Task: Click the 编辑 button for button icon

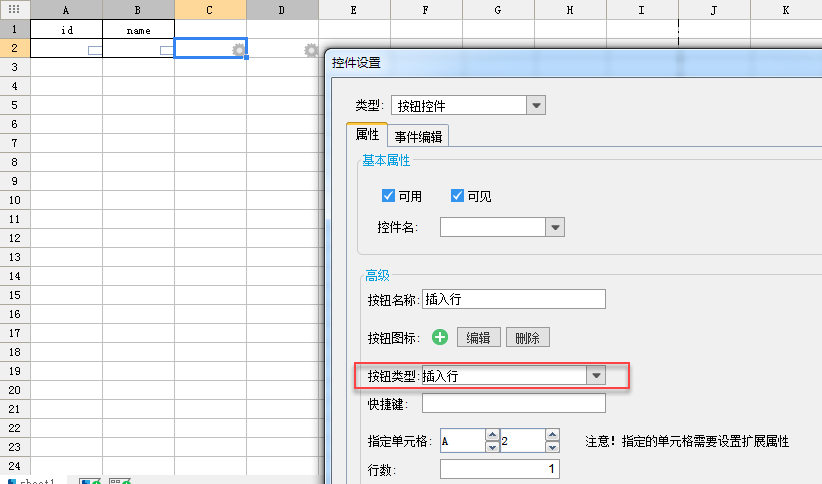Action: click(479, 338)
